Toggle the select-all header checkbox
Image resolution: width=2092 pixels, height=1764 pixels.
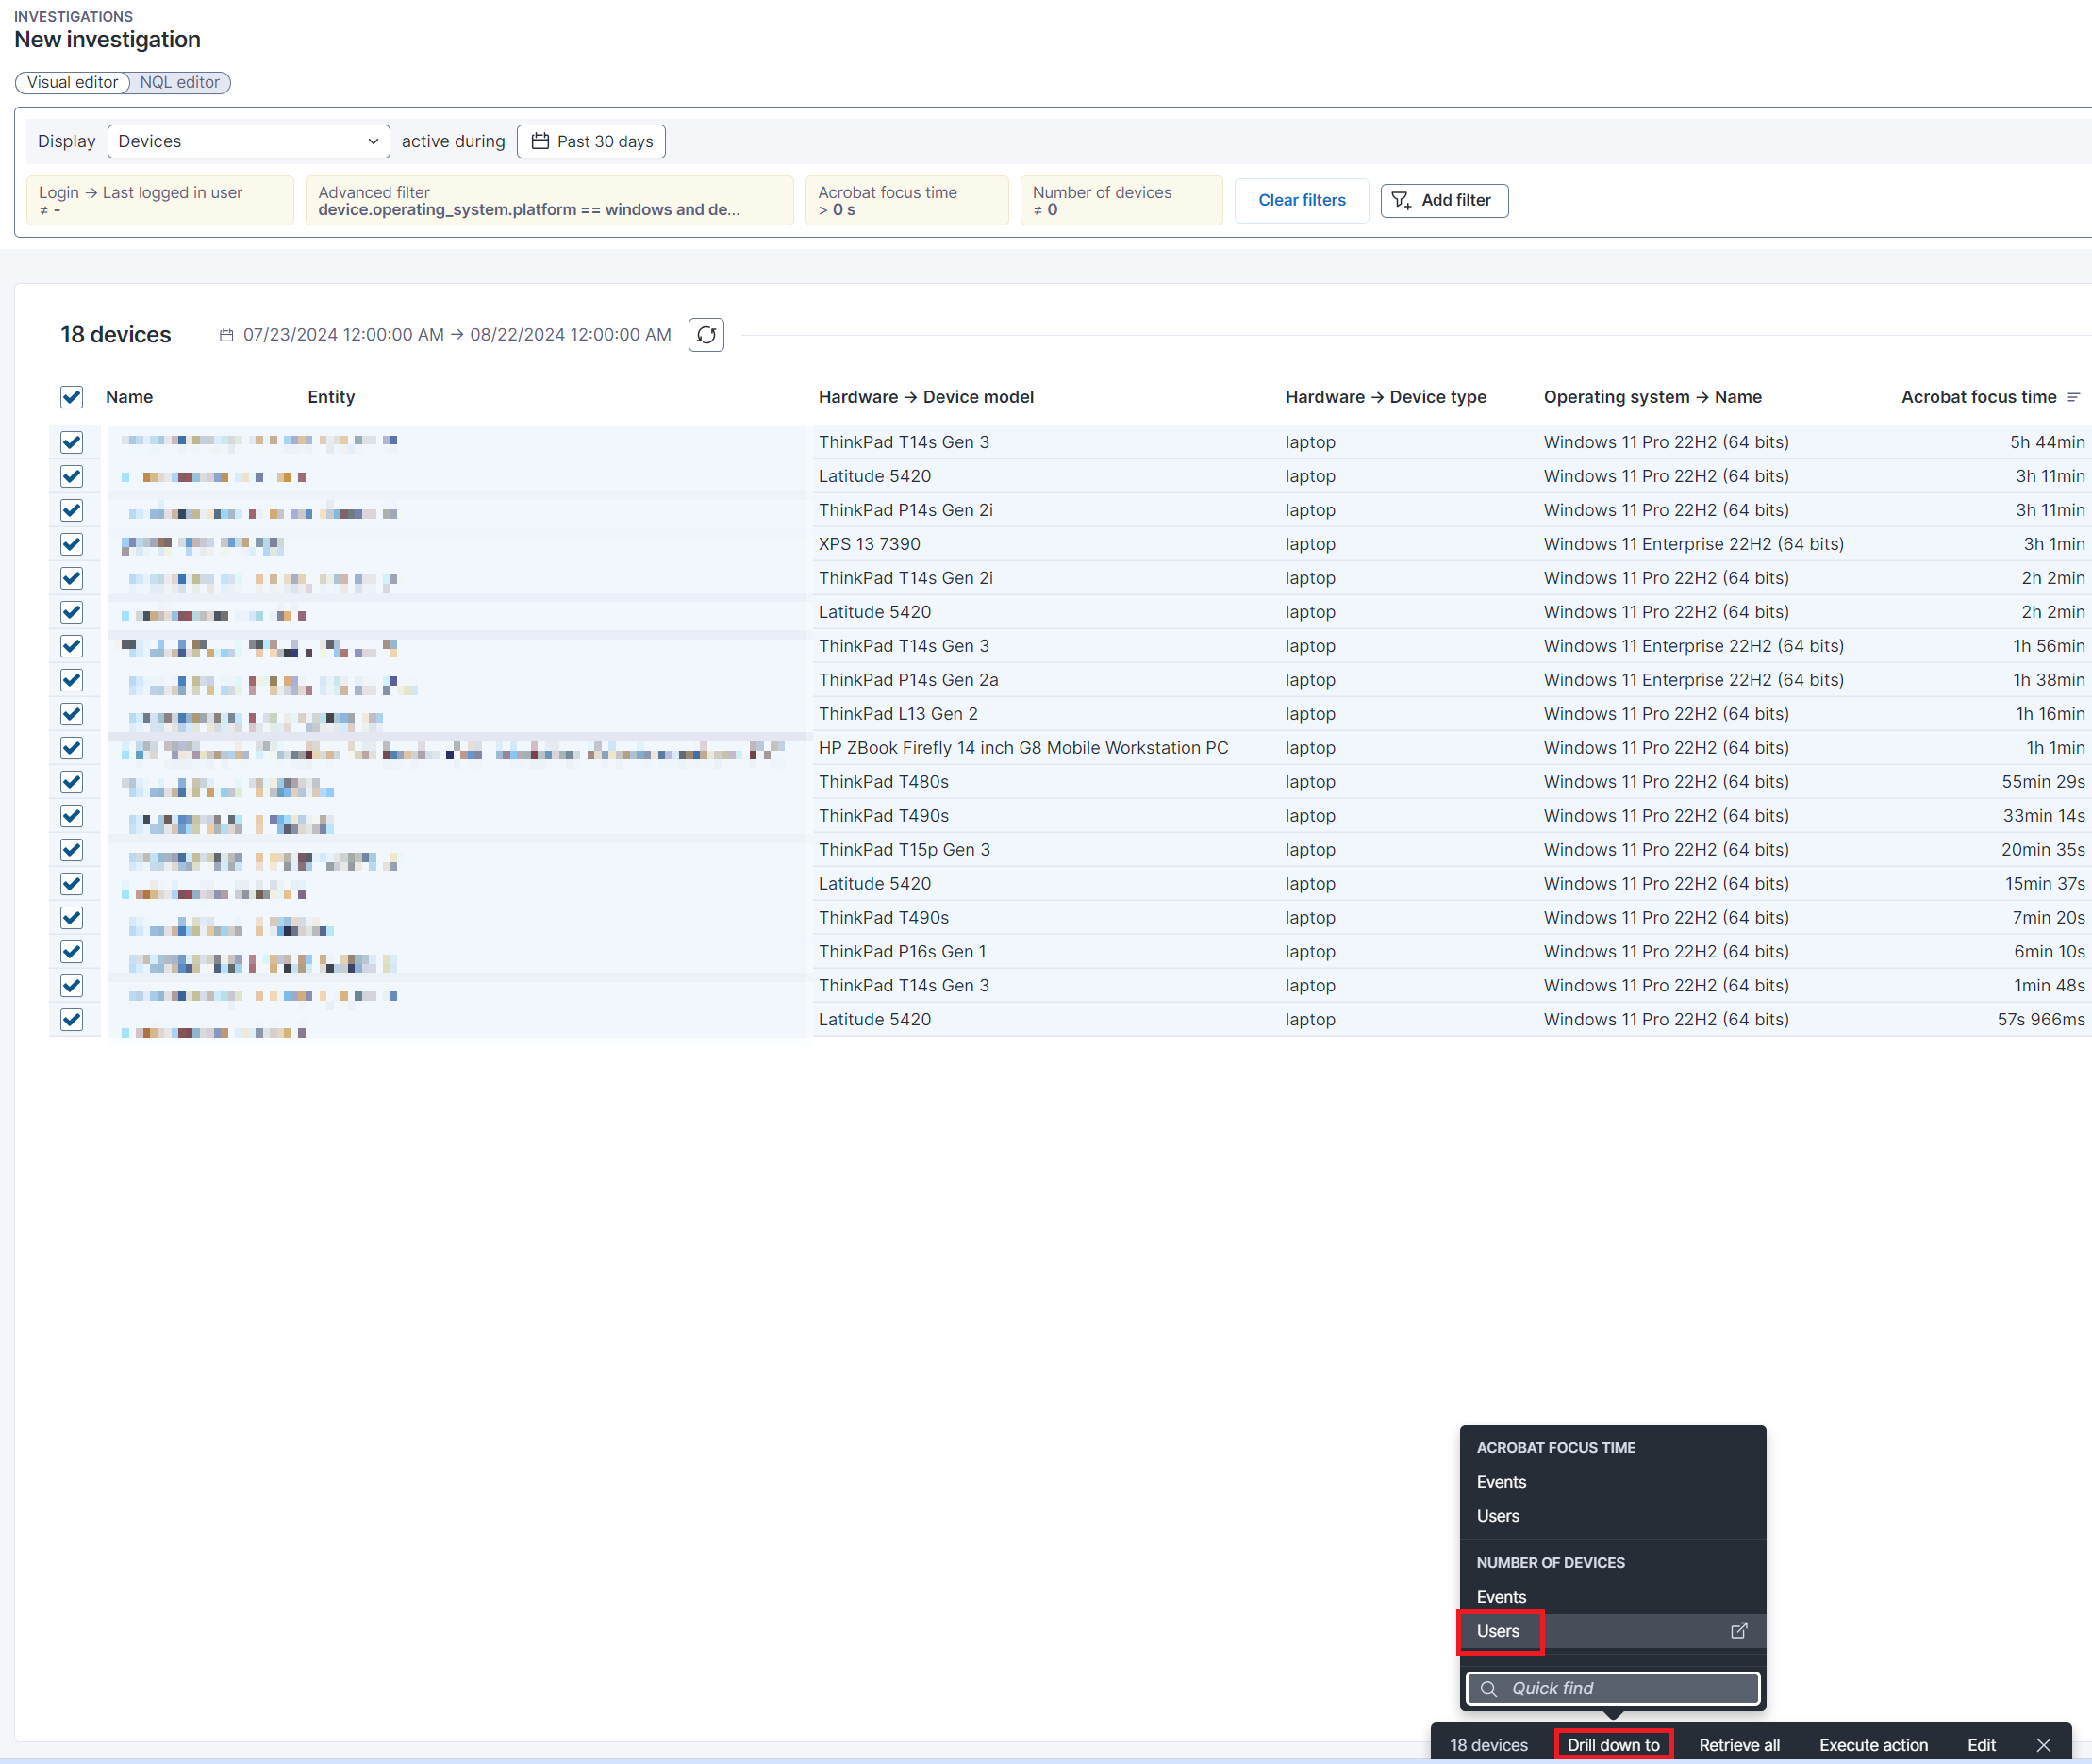(71, 397)
